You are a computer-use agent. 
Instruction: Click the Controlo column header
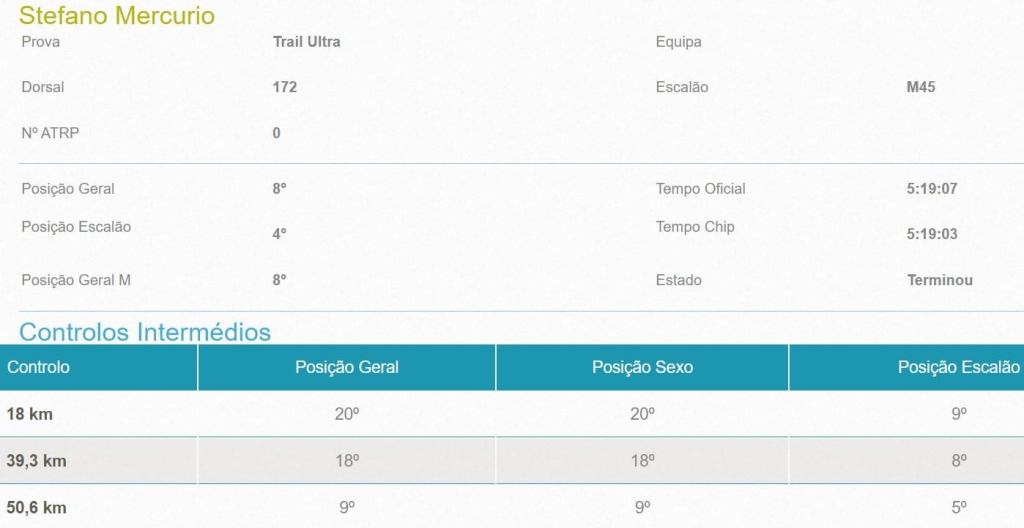(38, 367)
